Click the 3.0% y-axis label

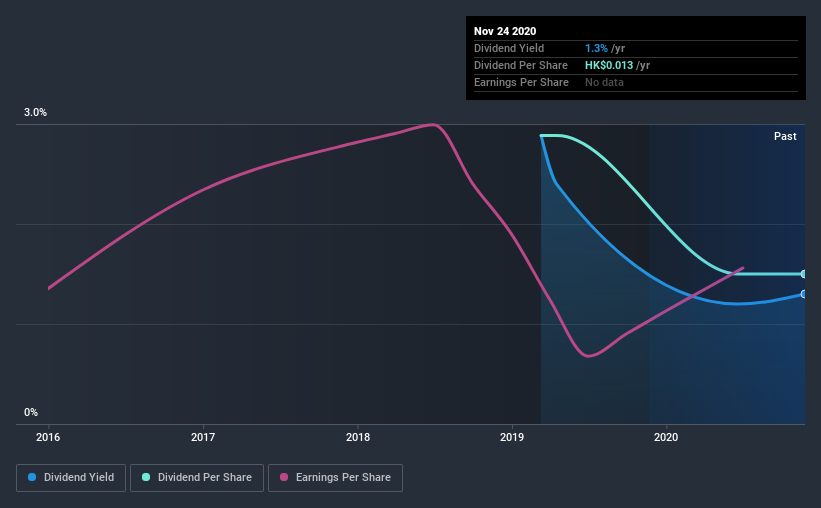click(x=35, y=112)
